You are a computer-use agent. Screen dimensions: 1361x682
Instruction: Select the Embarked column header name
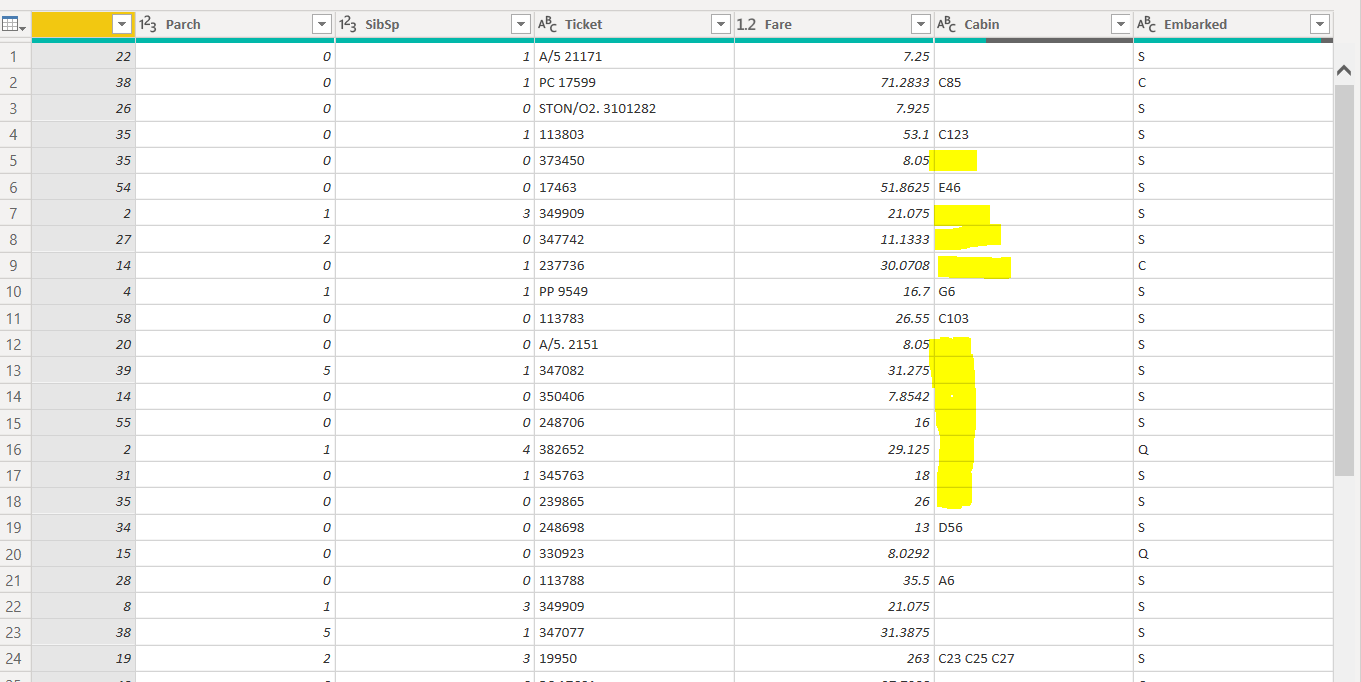(1195, 24)
